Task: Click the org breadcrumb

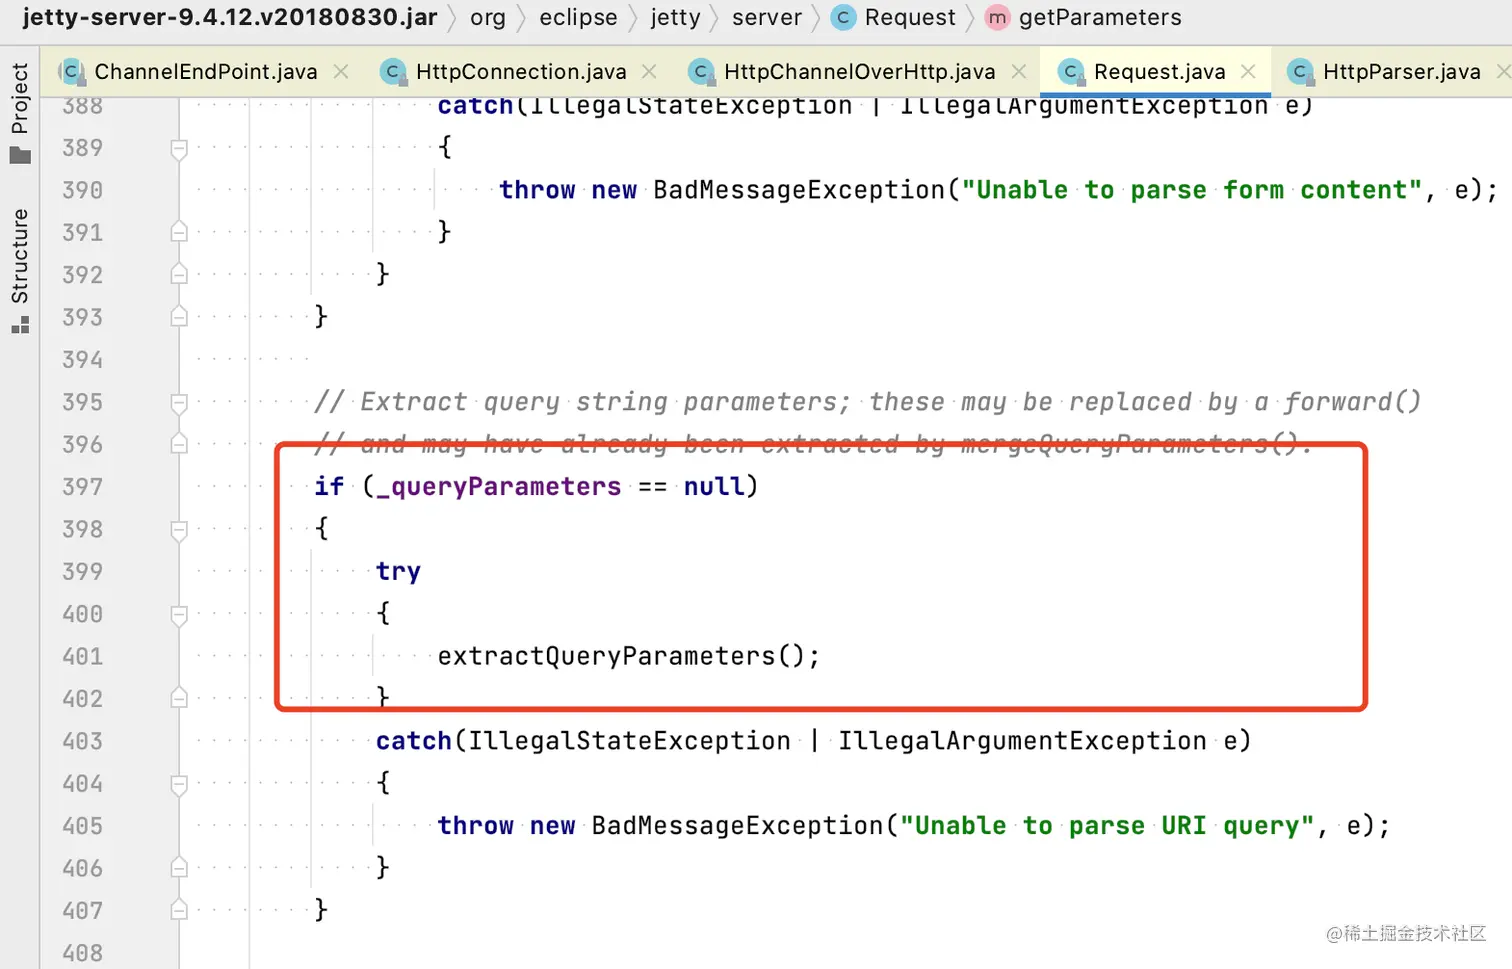Action: coord(488,17)
